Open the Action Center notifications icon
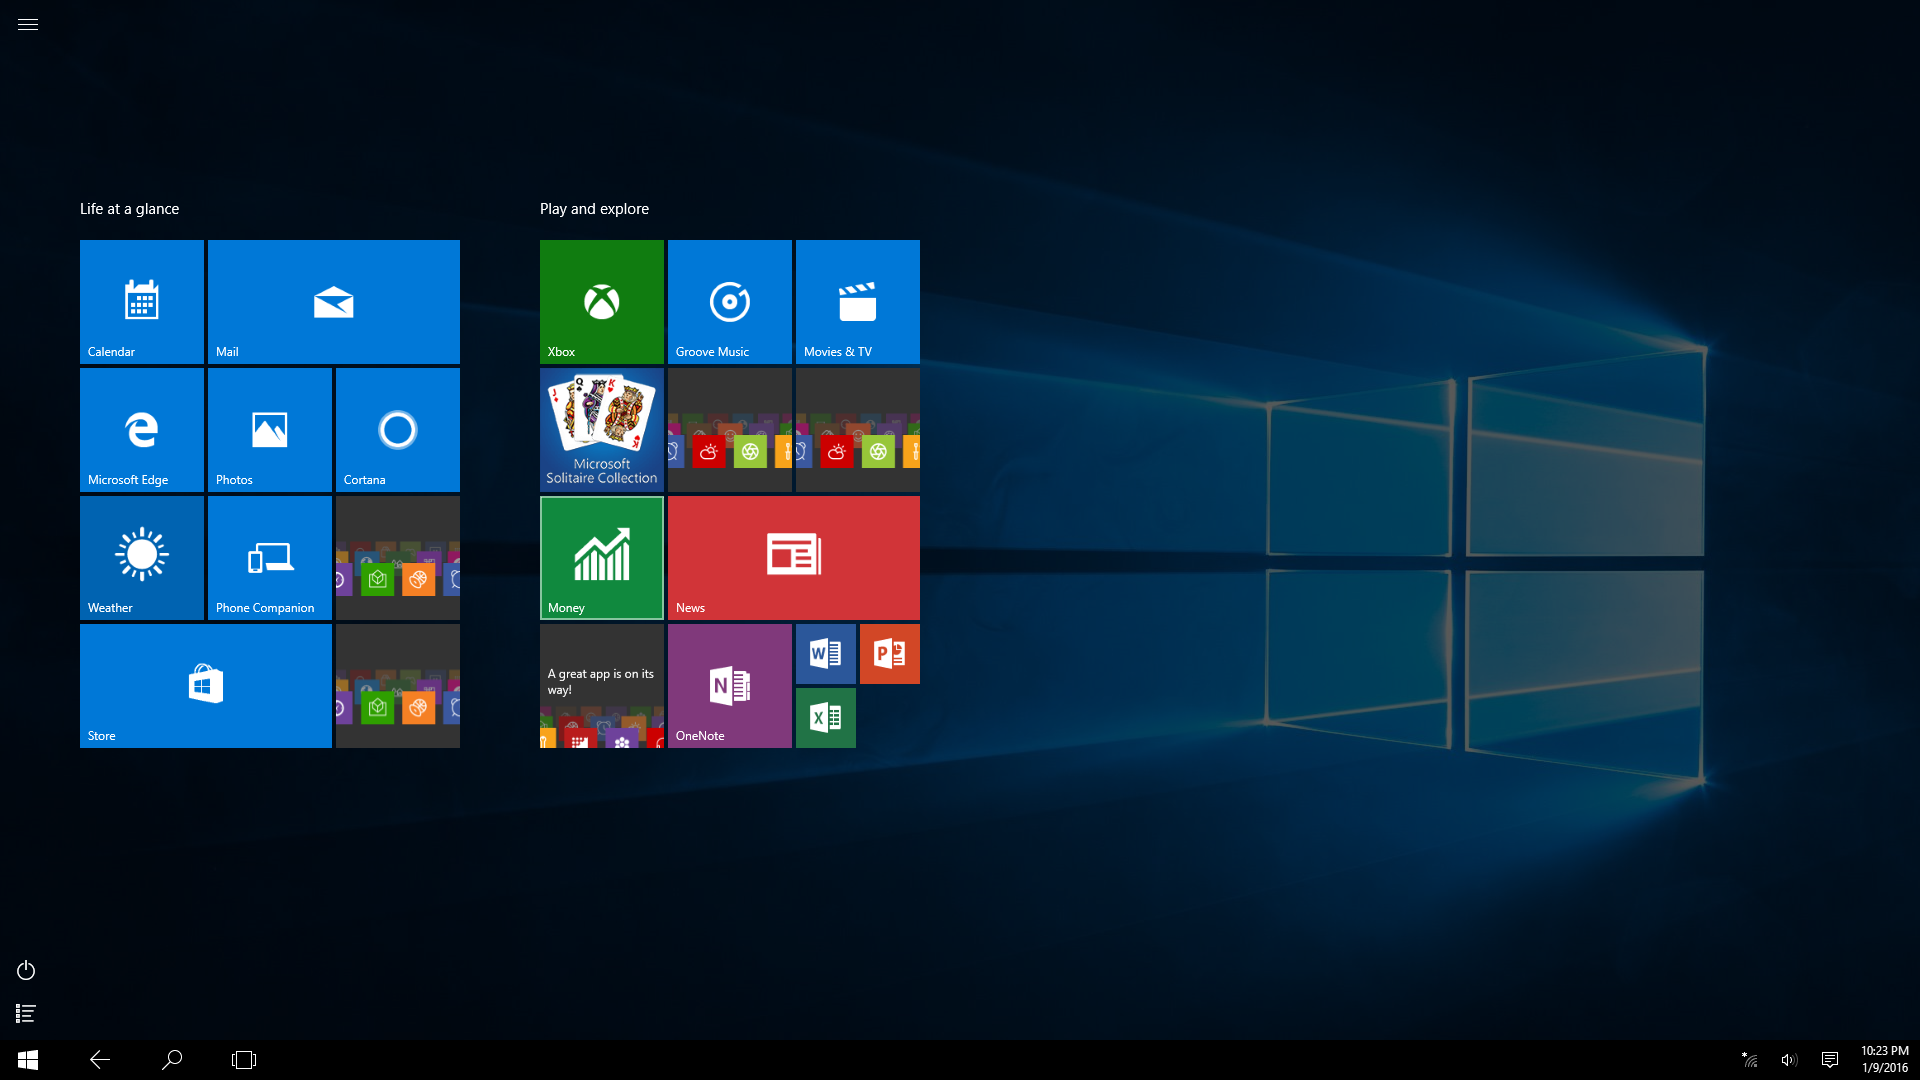Screen dimensions: 1920x1080 click(1830, 1060)
